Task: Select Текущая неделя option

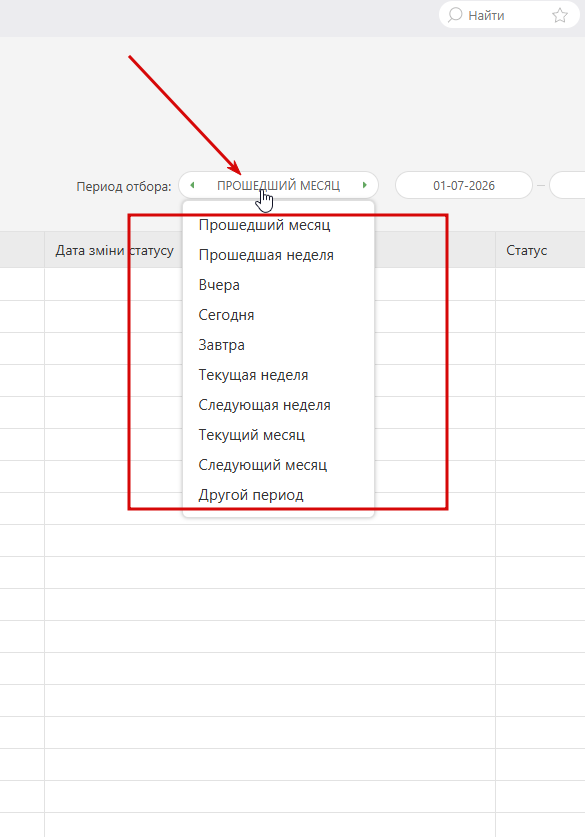Action: pos(253,375)
